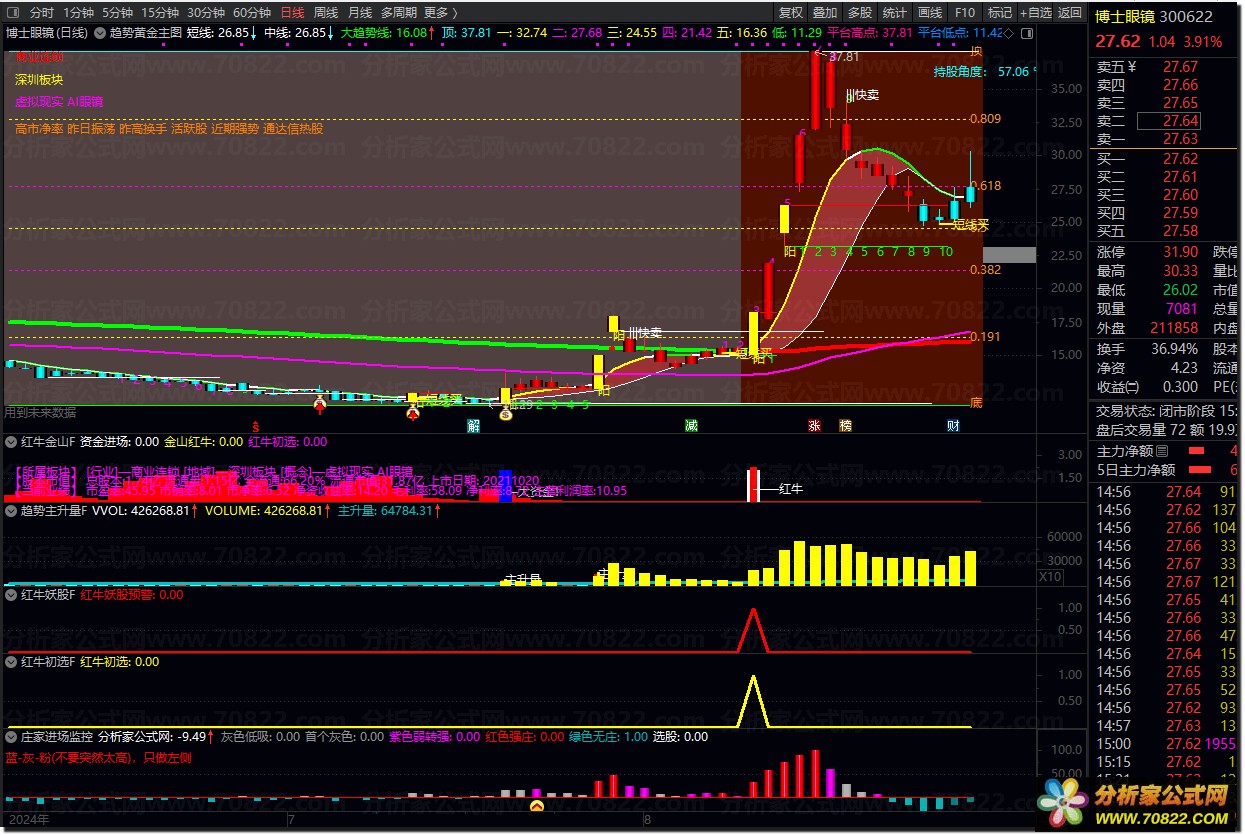The height and width of the screenshot is (835, 1245).
Task: Collapse the 红牛初选F indicator panel
Action: [x=11, y=661]
